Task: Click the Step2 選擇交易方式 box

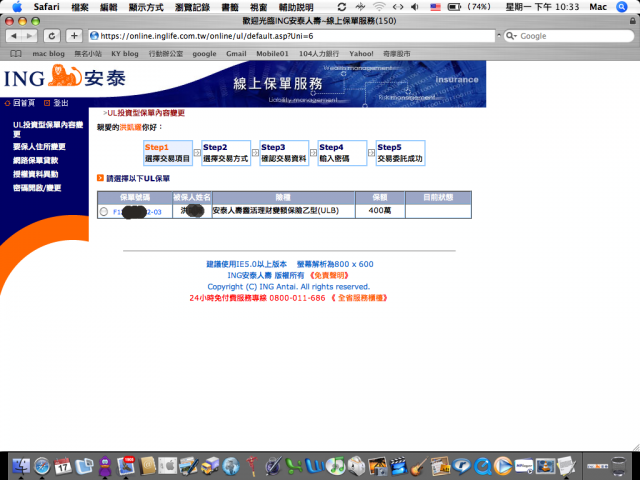Action: [x=226, y=153]
